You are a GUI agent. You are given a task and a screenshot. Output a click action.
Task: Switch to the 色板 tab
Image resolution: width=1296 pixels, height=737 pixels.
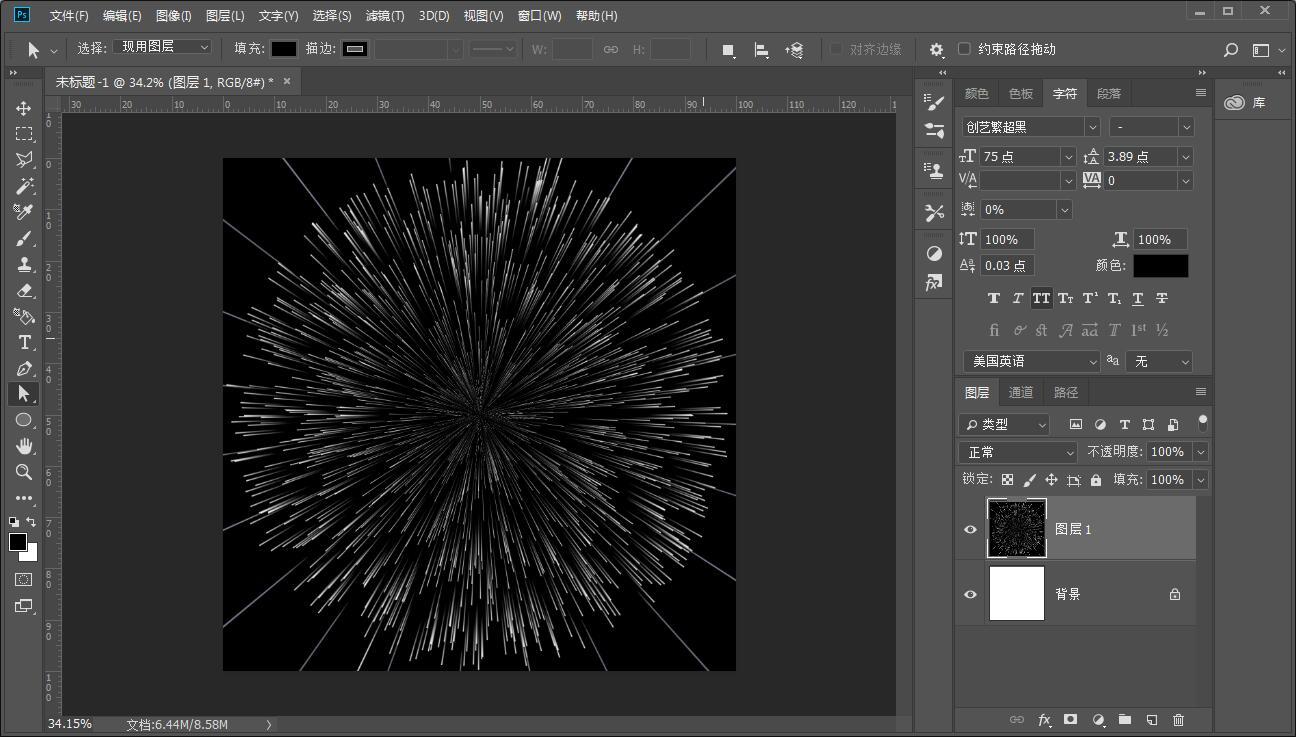tap(1021, 93)
